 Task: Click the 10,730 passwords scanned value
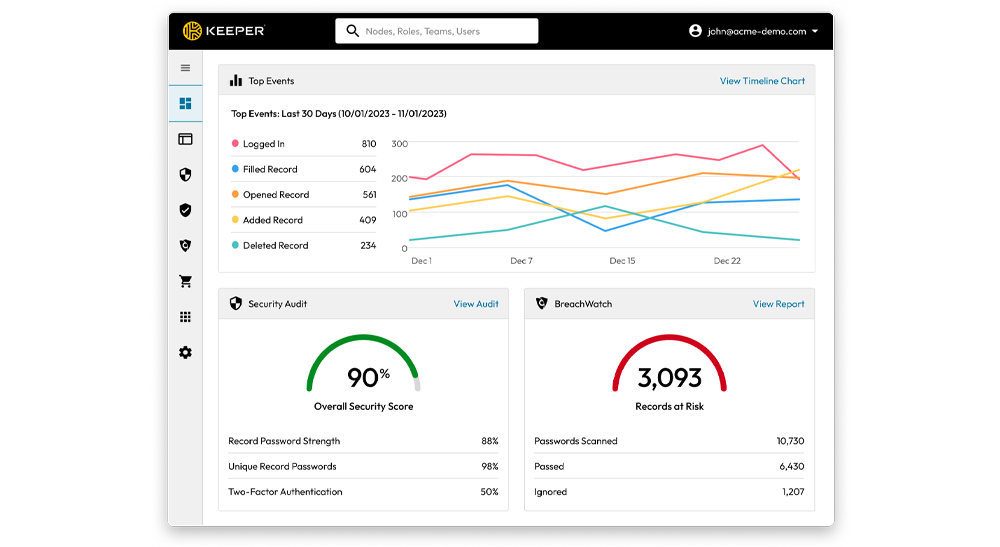pos(790,441)
